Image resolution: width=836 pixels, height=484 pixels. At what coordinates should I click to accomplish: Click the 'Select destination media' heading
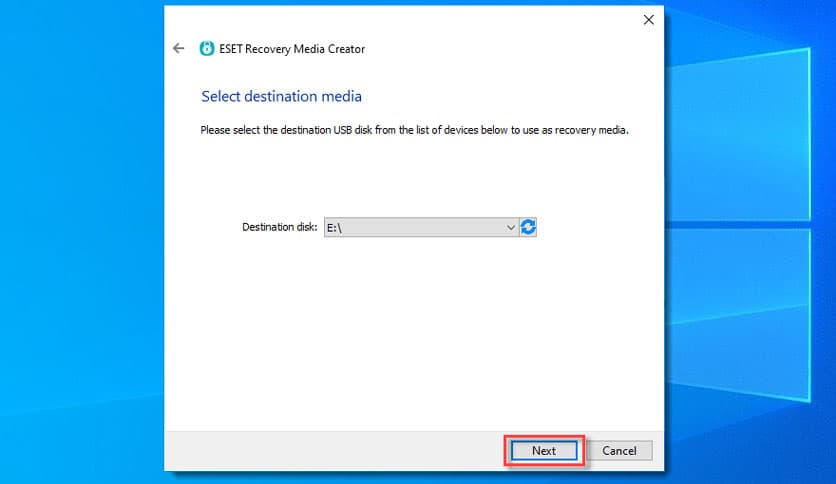pos(282,96)
